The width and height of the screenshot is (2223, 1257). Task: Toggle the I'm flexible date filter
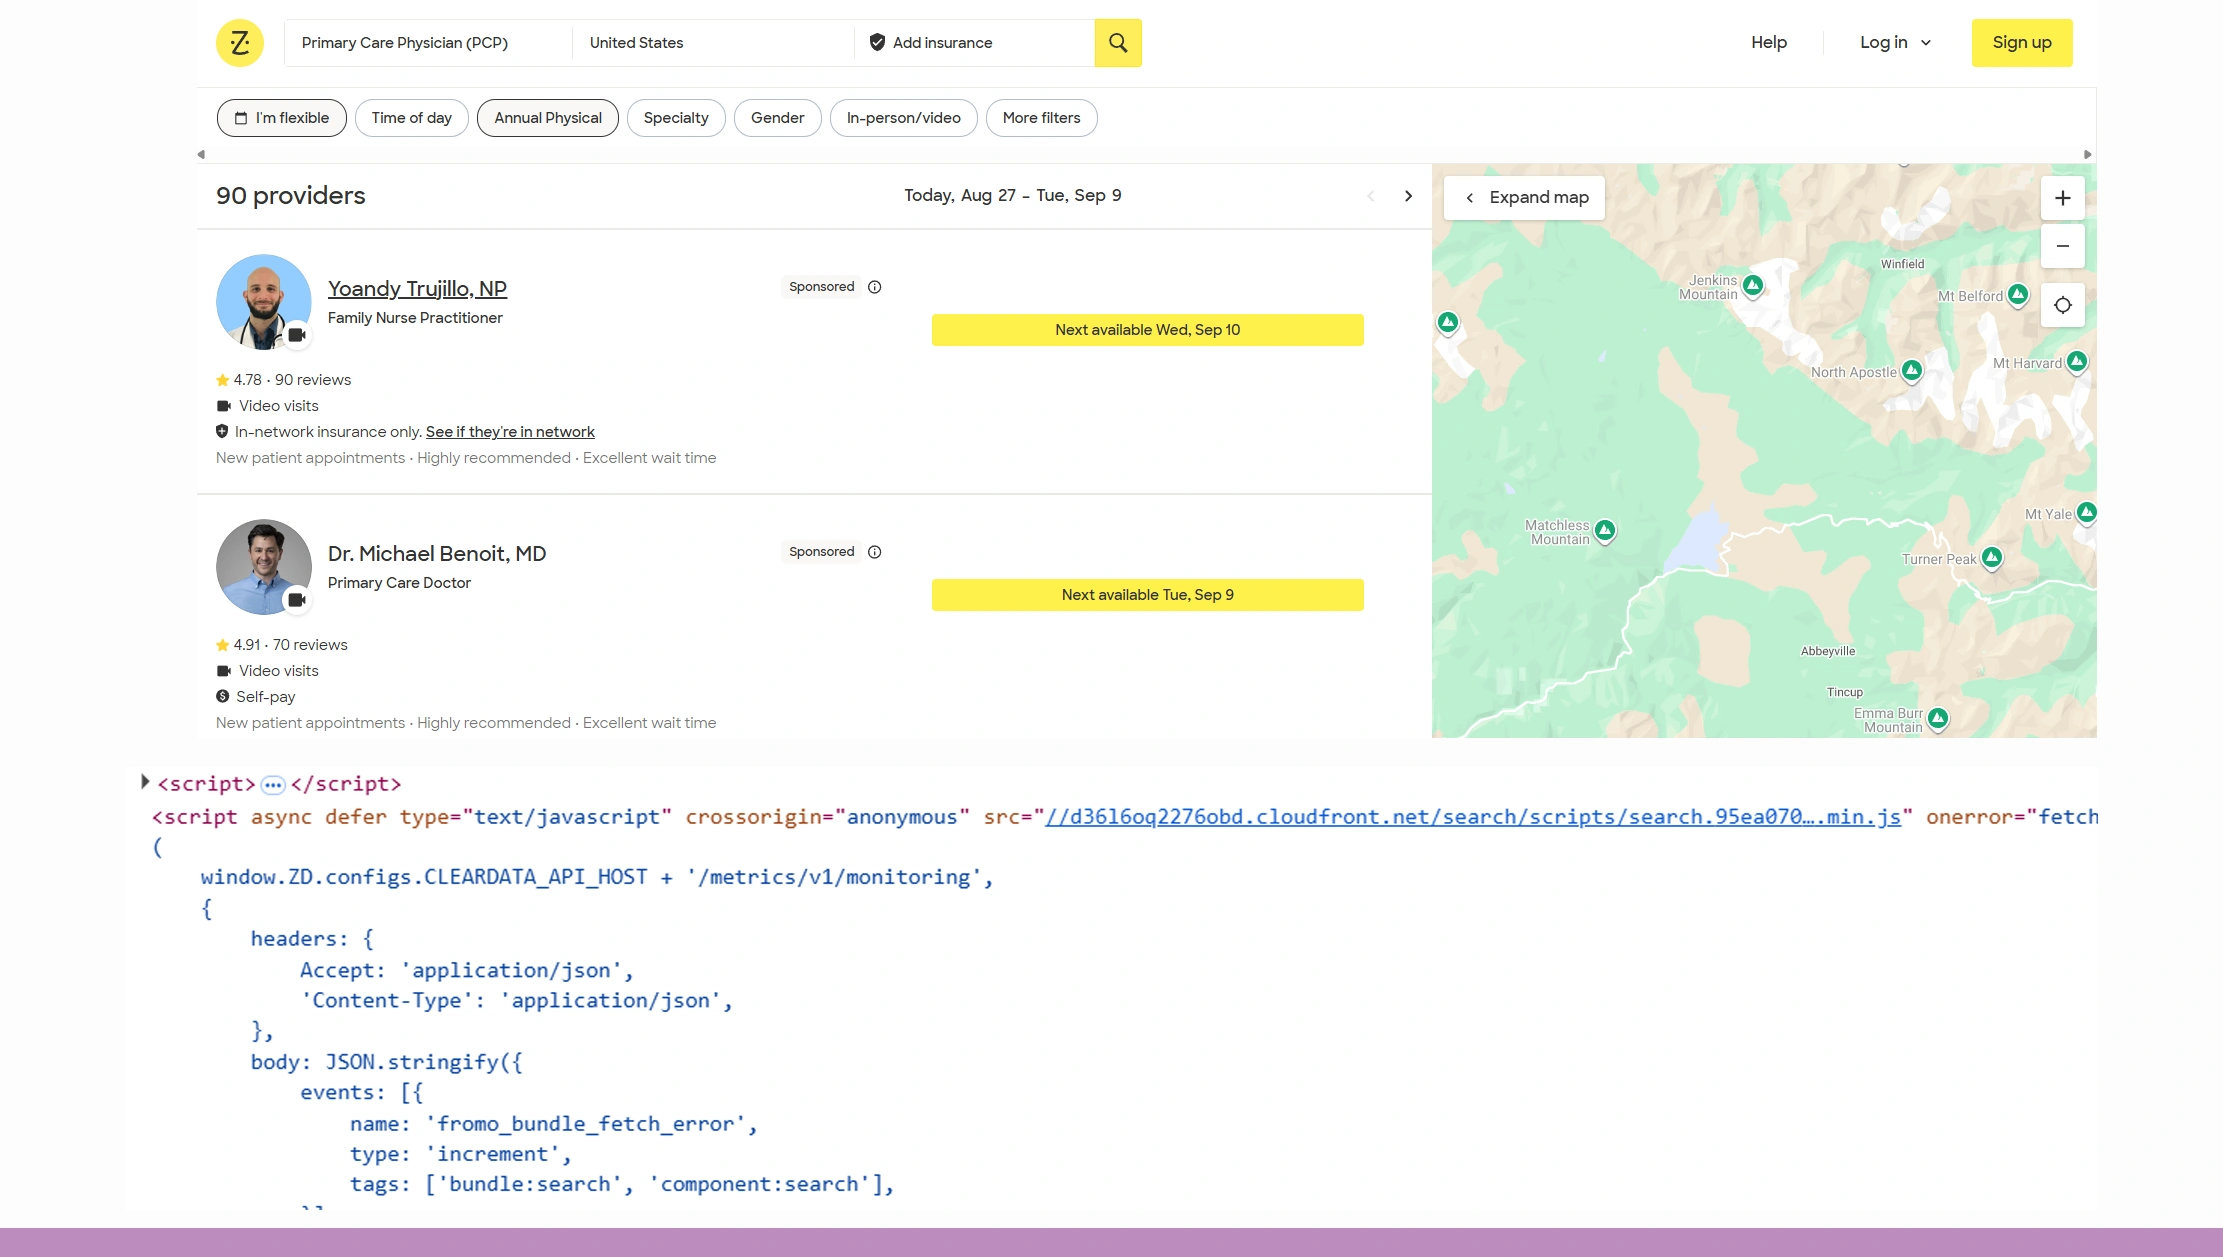282,118
